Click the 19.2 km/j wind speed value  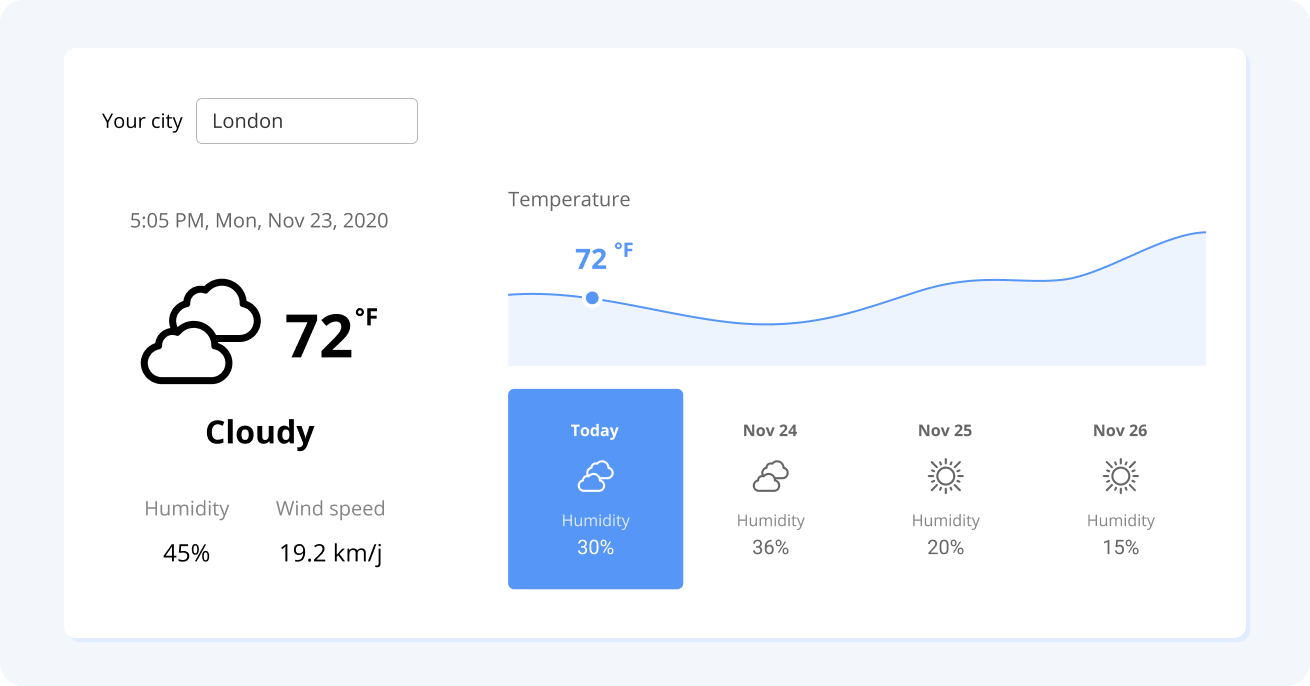point(331,554)
